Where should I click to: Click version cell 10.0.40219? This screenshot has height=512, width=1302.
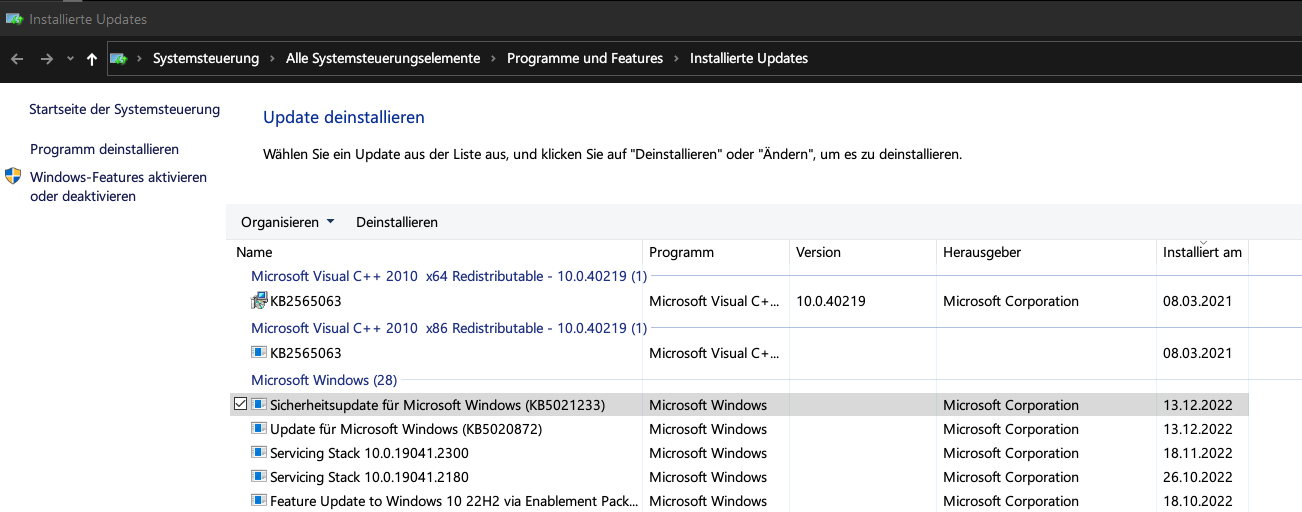[x=831, y=301]
